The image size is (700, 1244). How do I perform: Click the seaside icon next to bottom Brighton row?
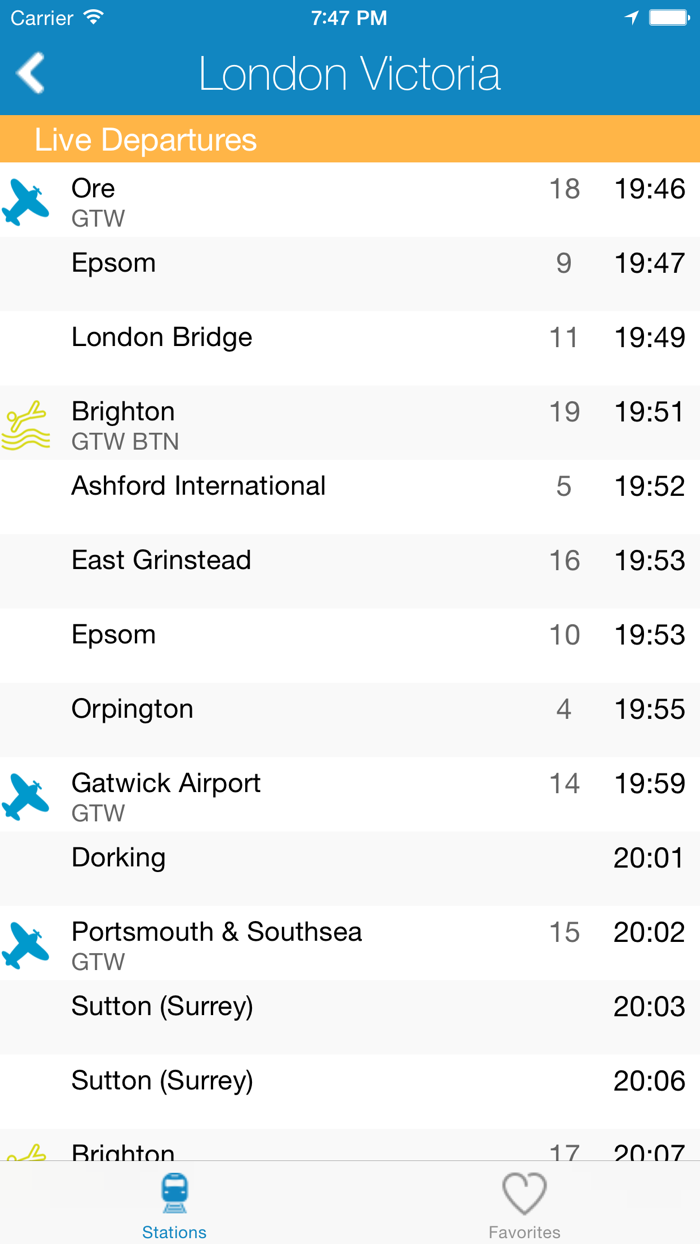(26, 1148)
